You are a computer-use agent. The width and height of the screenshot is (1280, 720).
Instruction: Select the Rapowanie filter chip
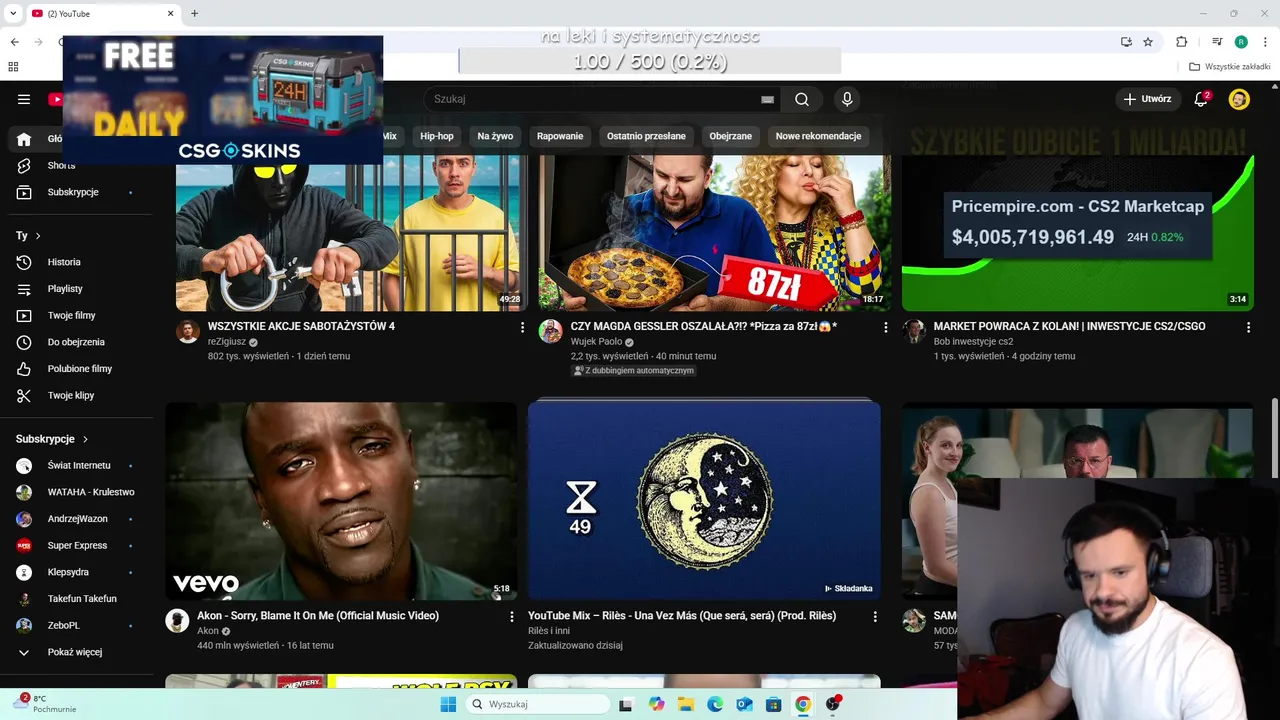click(560, 136)
